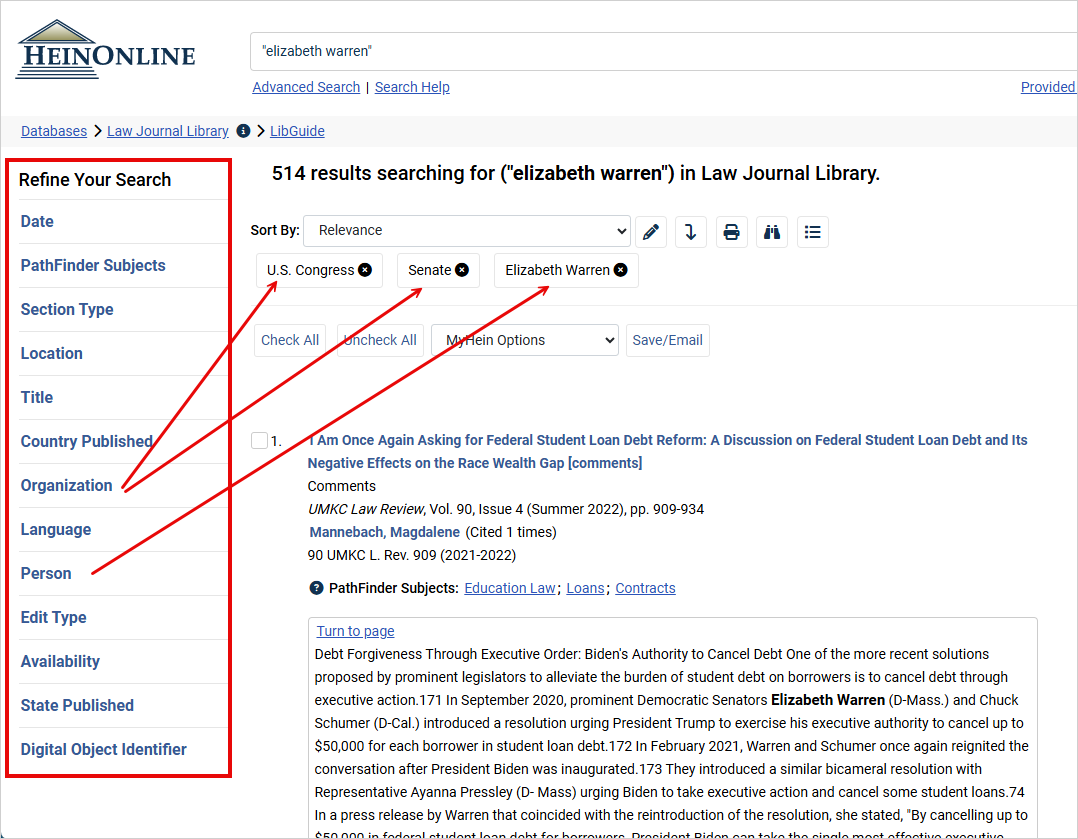Expand the Digital Object Identifier facet

pos(103,750)
